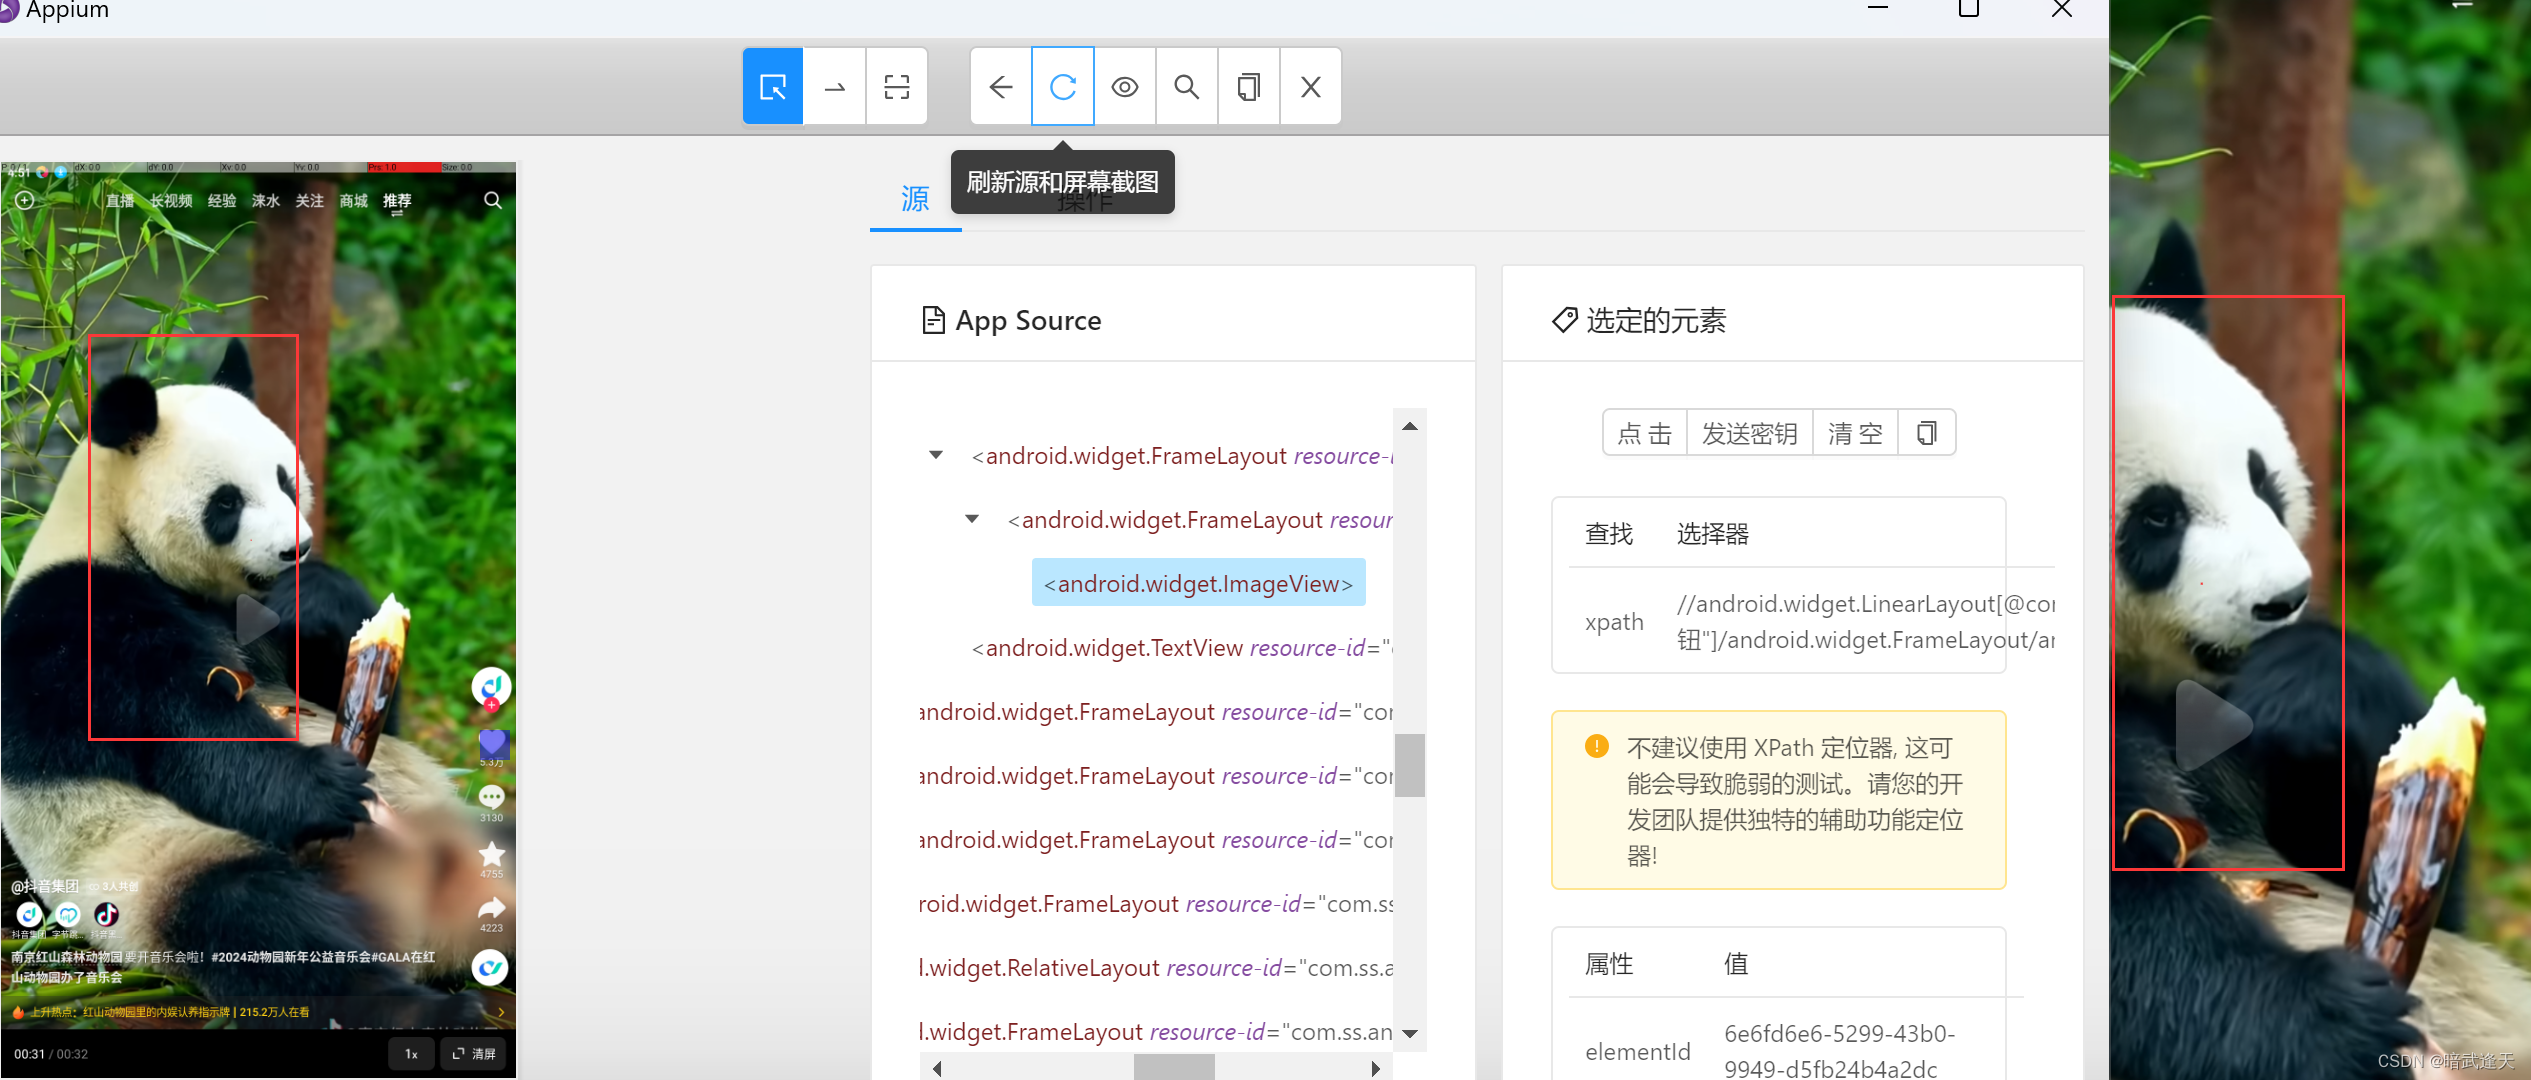Copy attributes icon beside 清空 button
2531x1080 pixels.
coord(1926,433)
